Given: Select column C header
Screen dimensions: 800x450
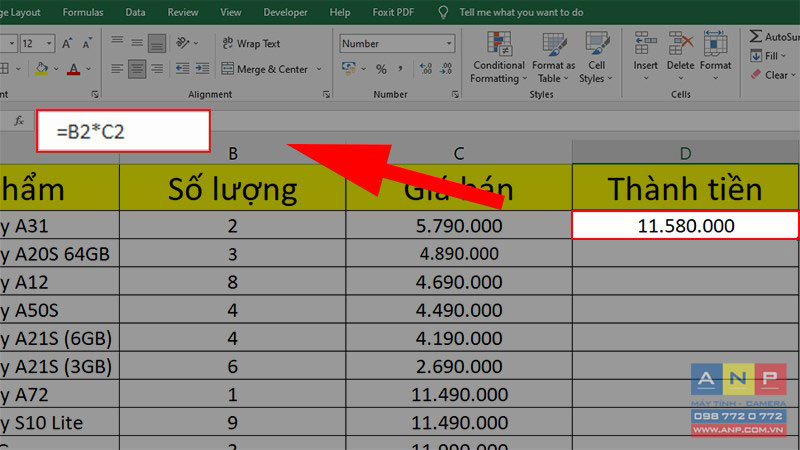Looking at the screenshot, I should click(459, 153).
